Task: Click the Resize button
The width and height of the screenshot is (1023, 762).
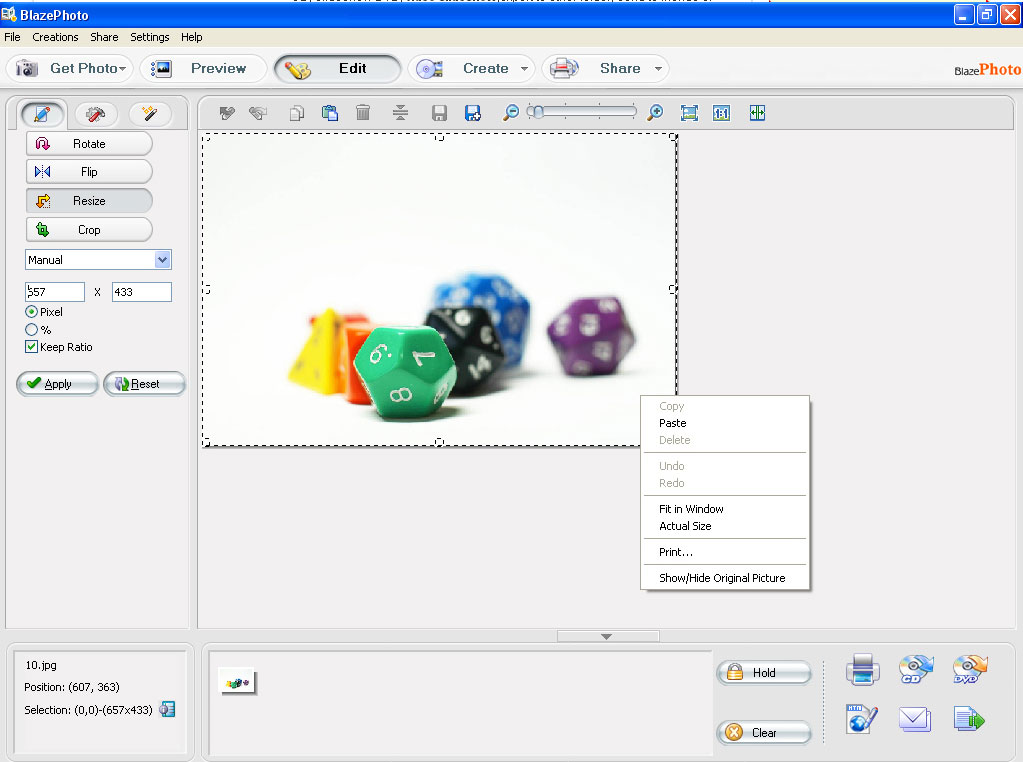Action: (x=89, y=201)
